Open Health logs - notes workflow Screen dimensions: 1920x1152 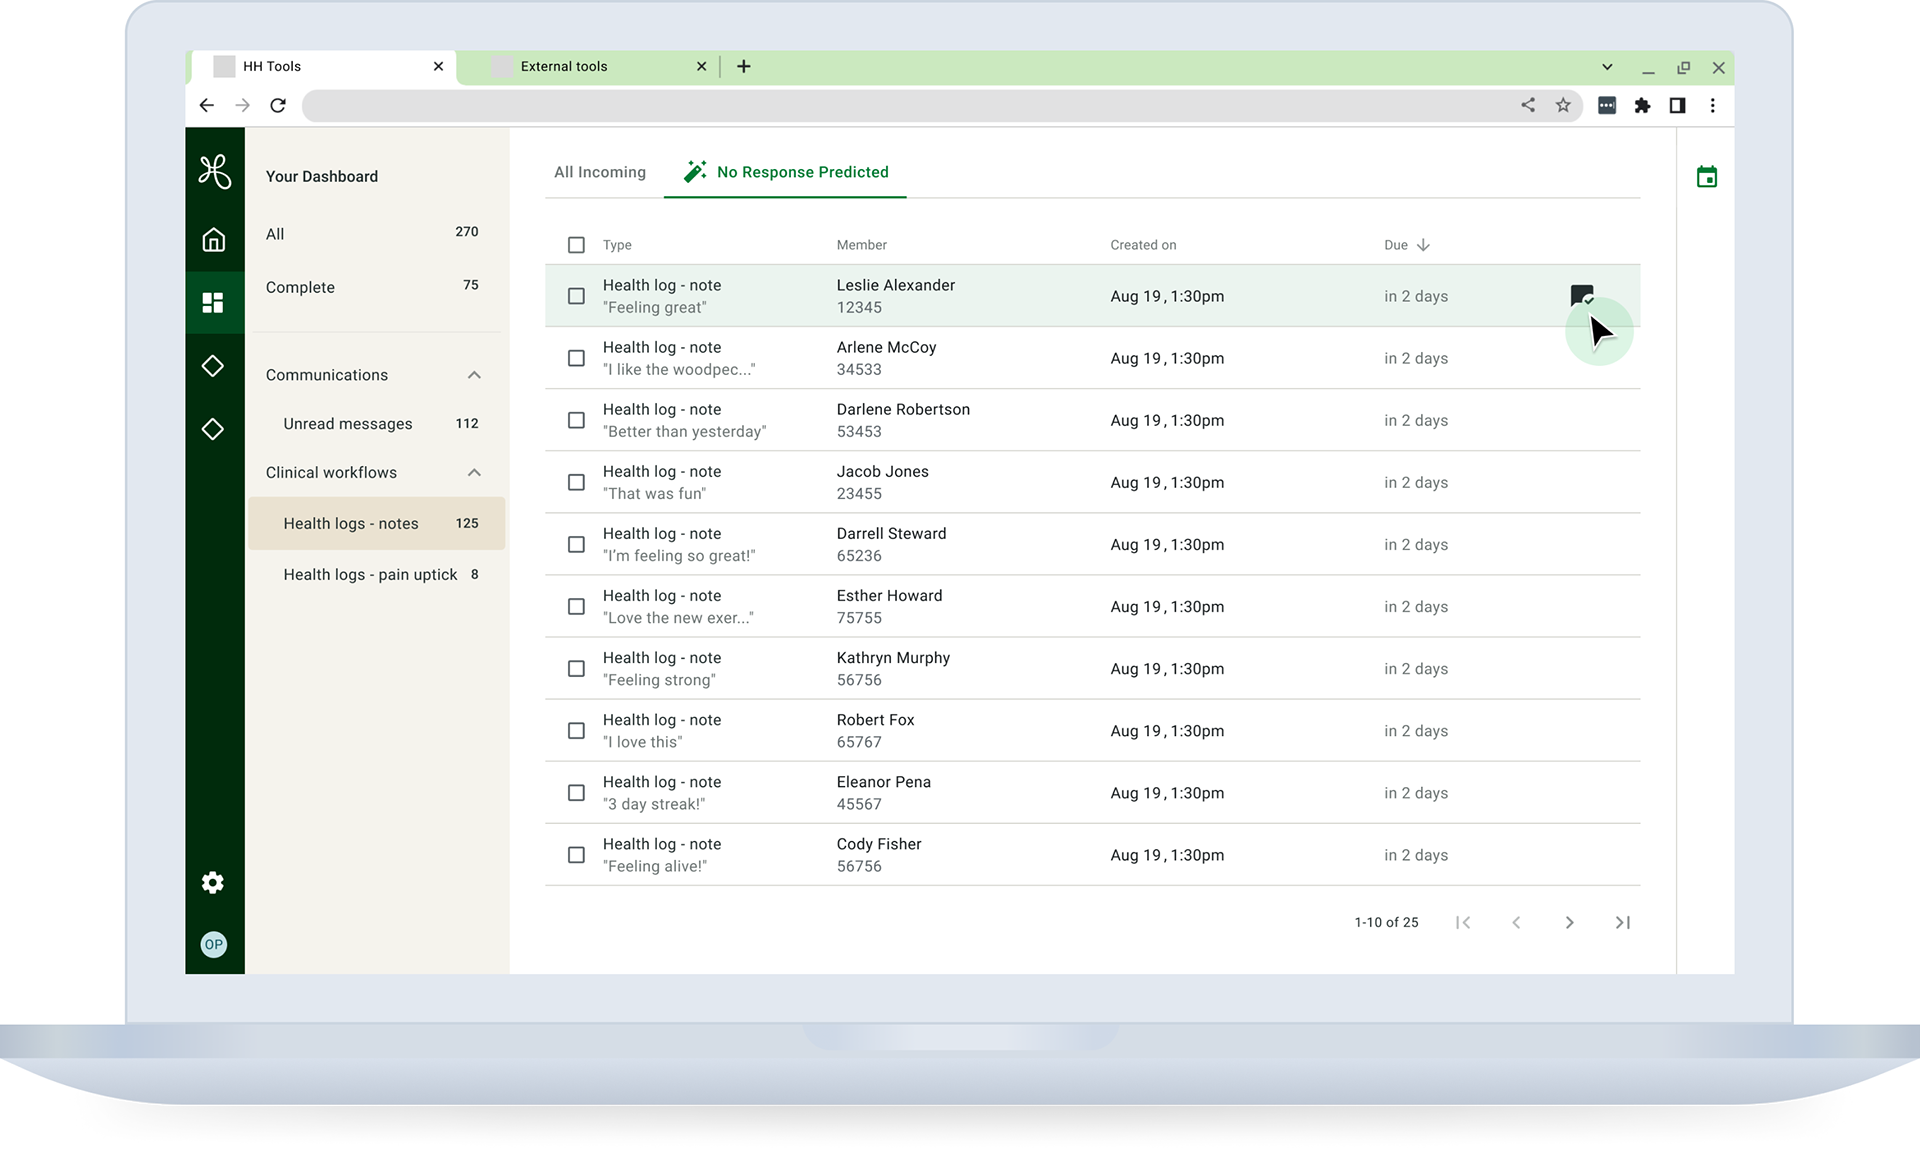click(x=376, y=523)
